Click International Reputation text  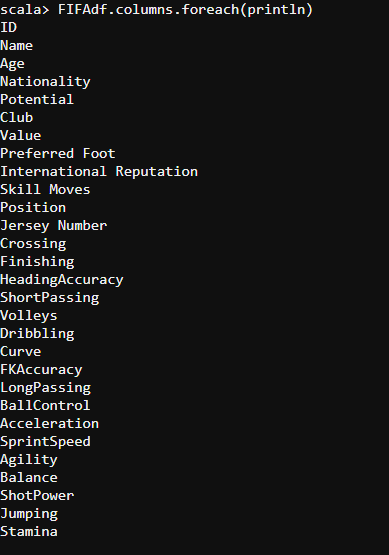(x=99, y=172)
